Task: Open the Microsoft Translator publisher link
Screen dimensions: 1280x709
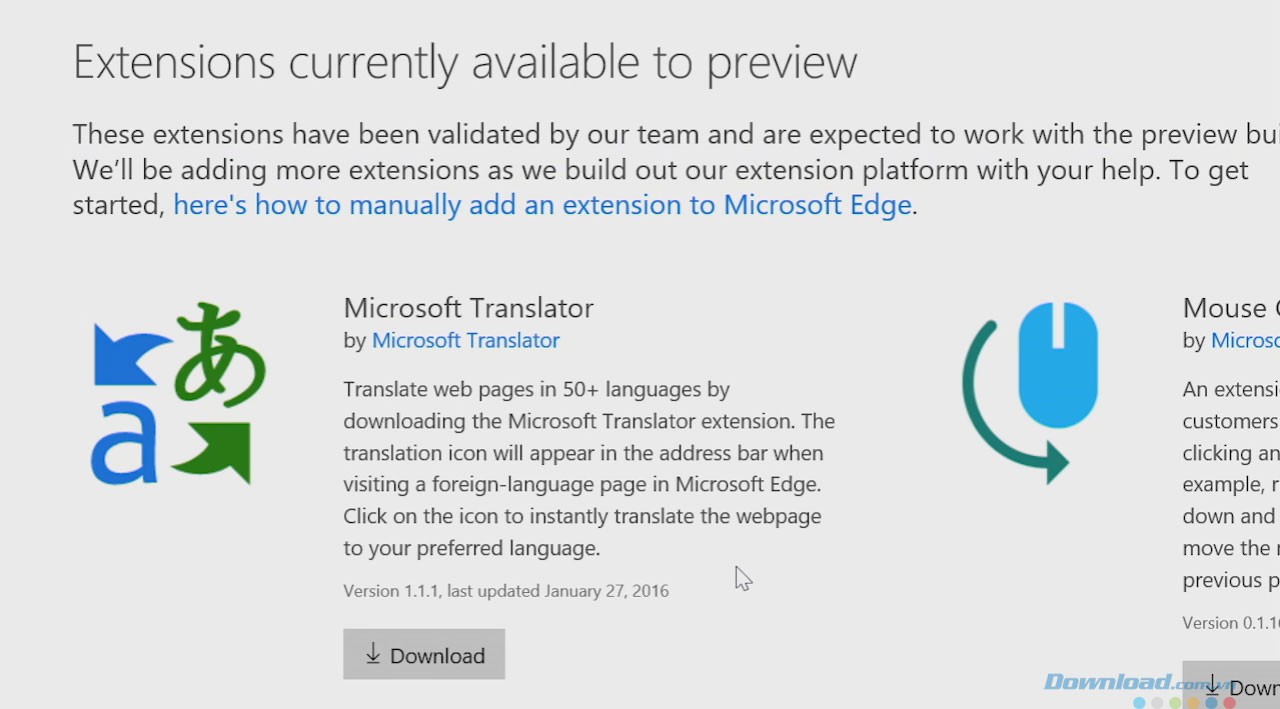Action: (x=465, y=340)
